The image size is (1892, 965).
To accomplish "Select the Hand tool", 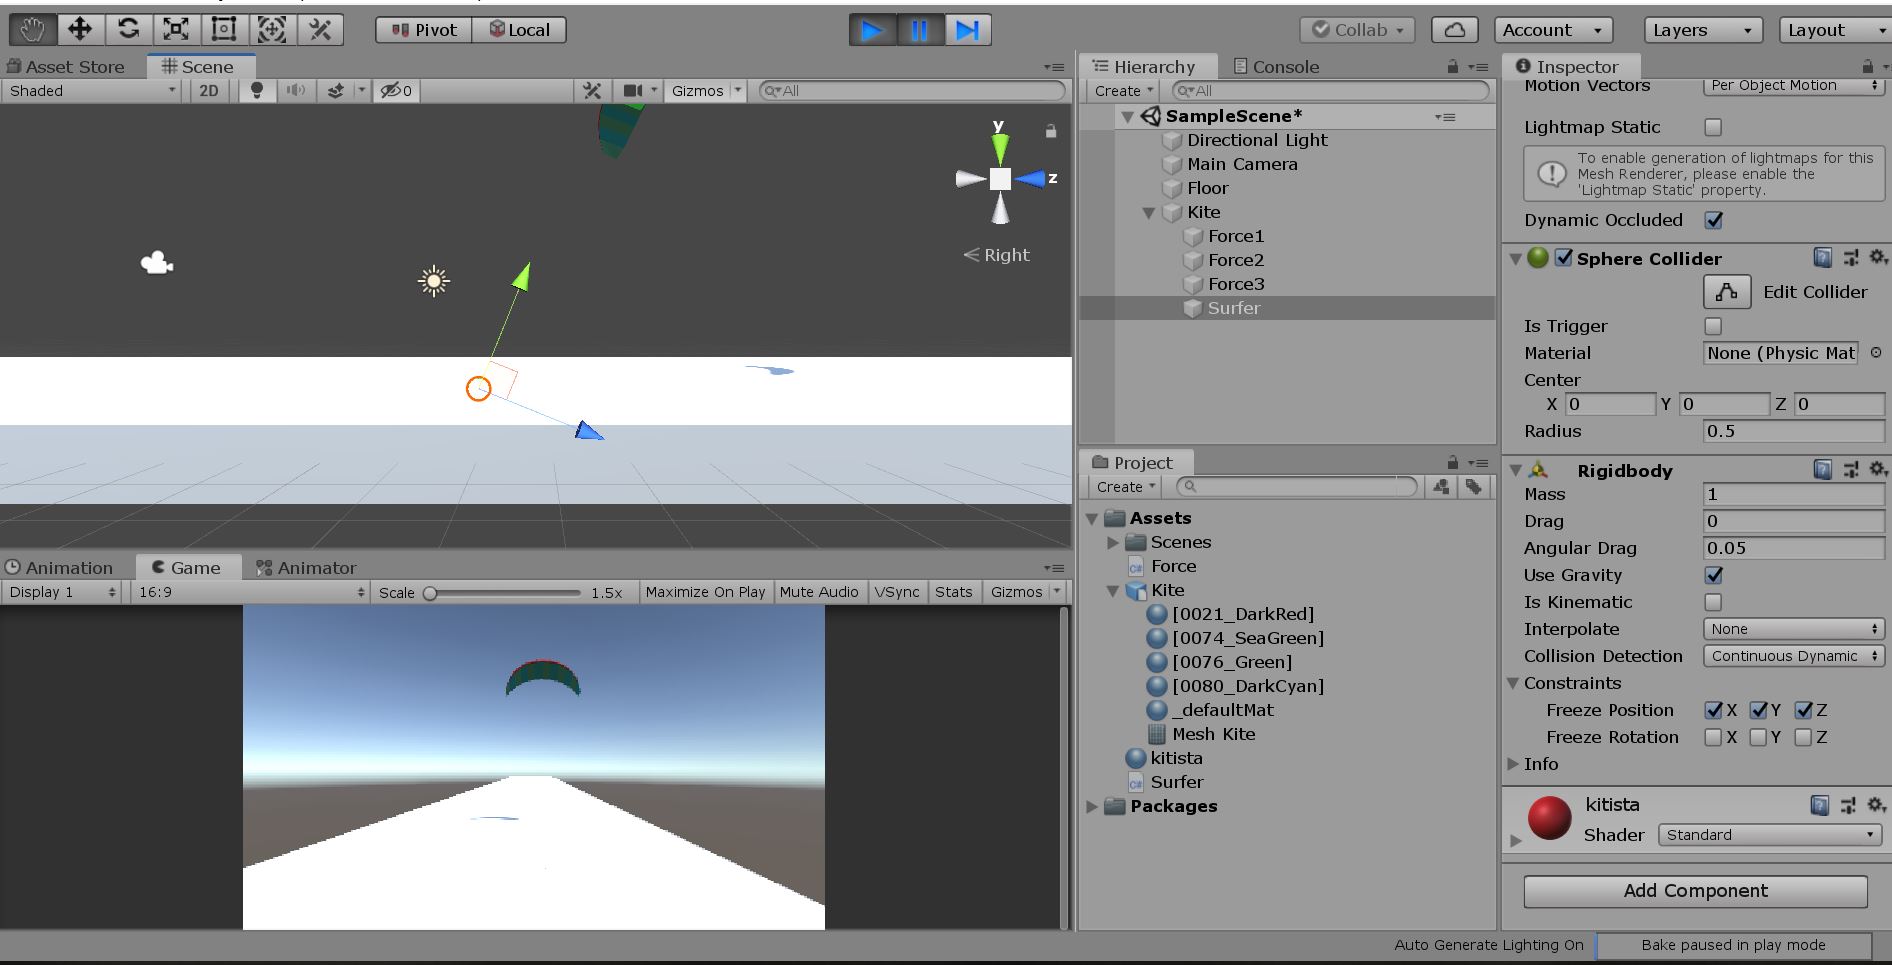I will [x=33, y=30].
